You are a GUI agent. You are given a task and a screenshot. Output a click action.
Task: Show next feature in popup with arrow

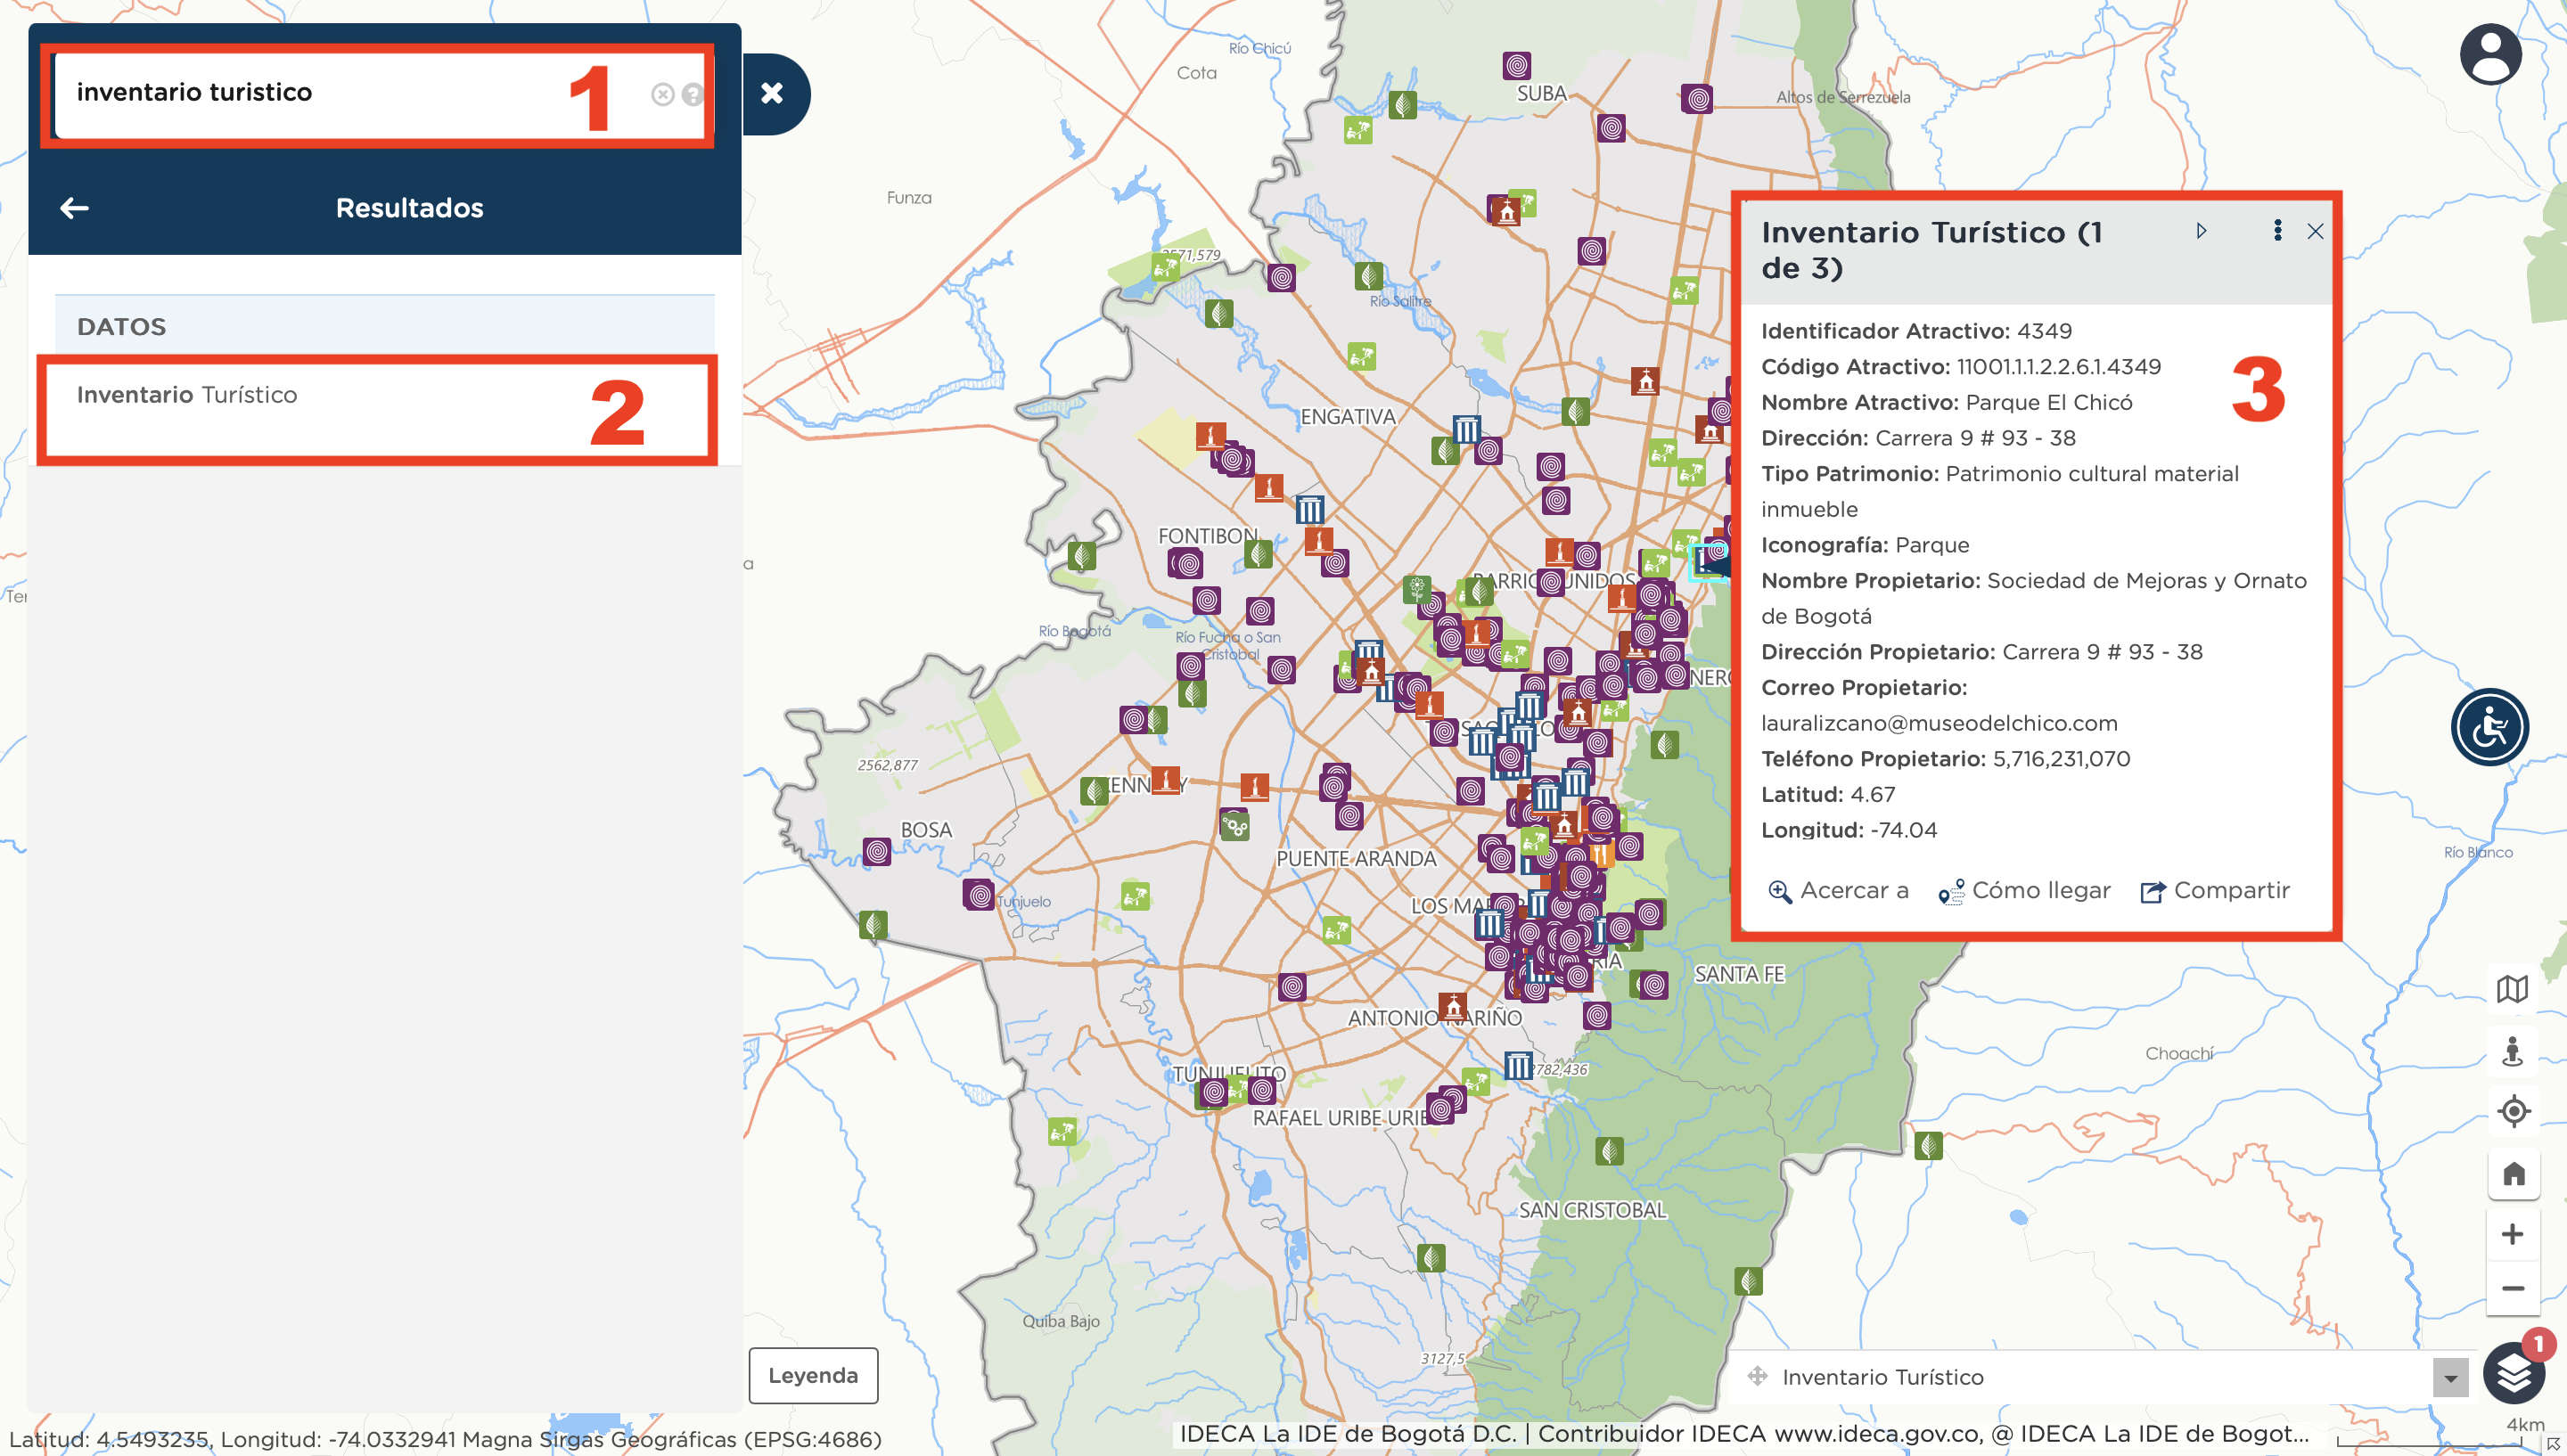click(2201, 231)
